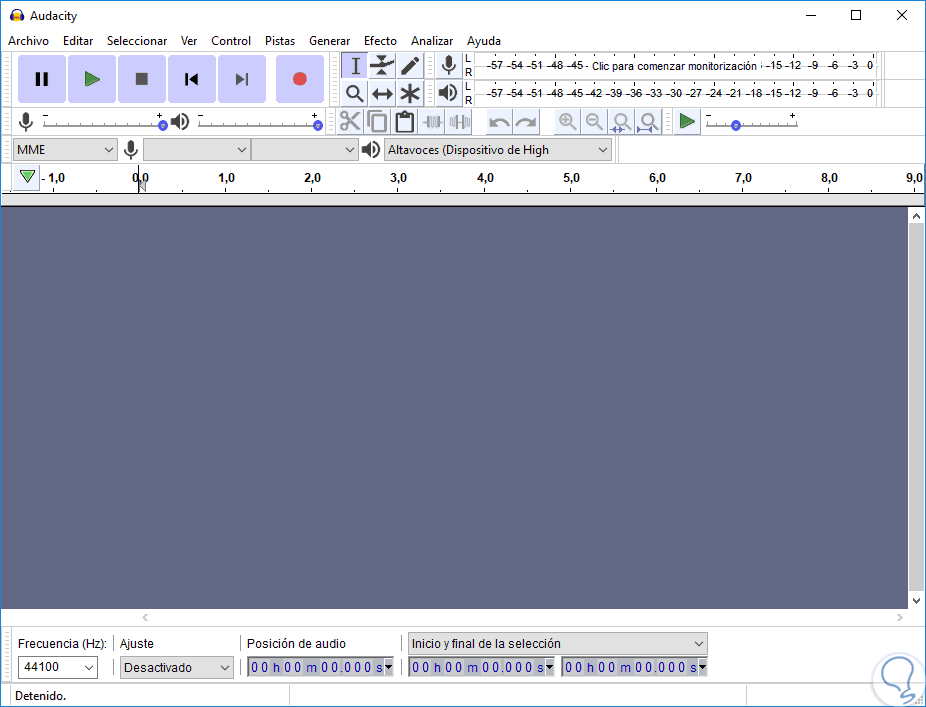Image resolution: width=926 pixels, height=707 pixels.
Task: Open the Ver menu
Action: [x=189, y=41]
